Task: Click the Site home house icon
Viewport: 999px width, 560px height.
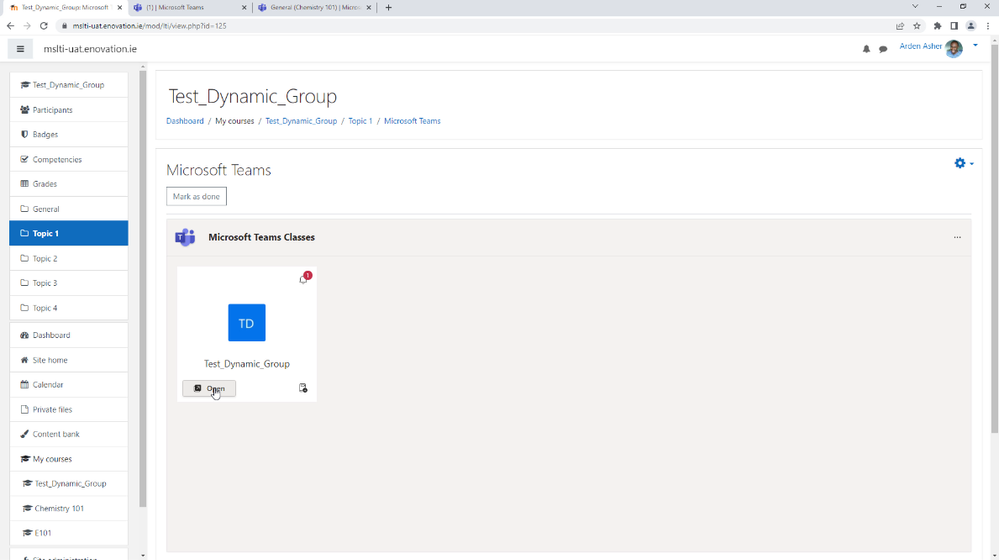Action: click(x=25, y=360)
